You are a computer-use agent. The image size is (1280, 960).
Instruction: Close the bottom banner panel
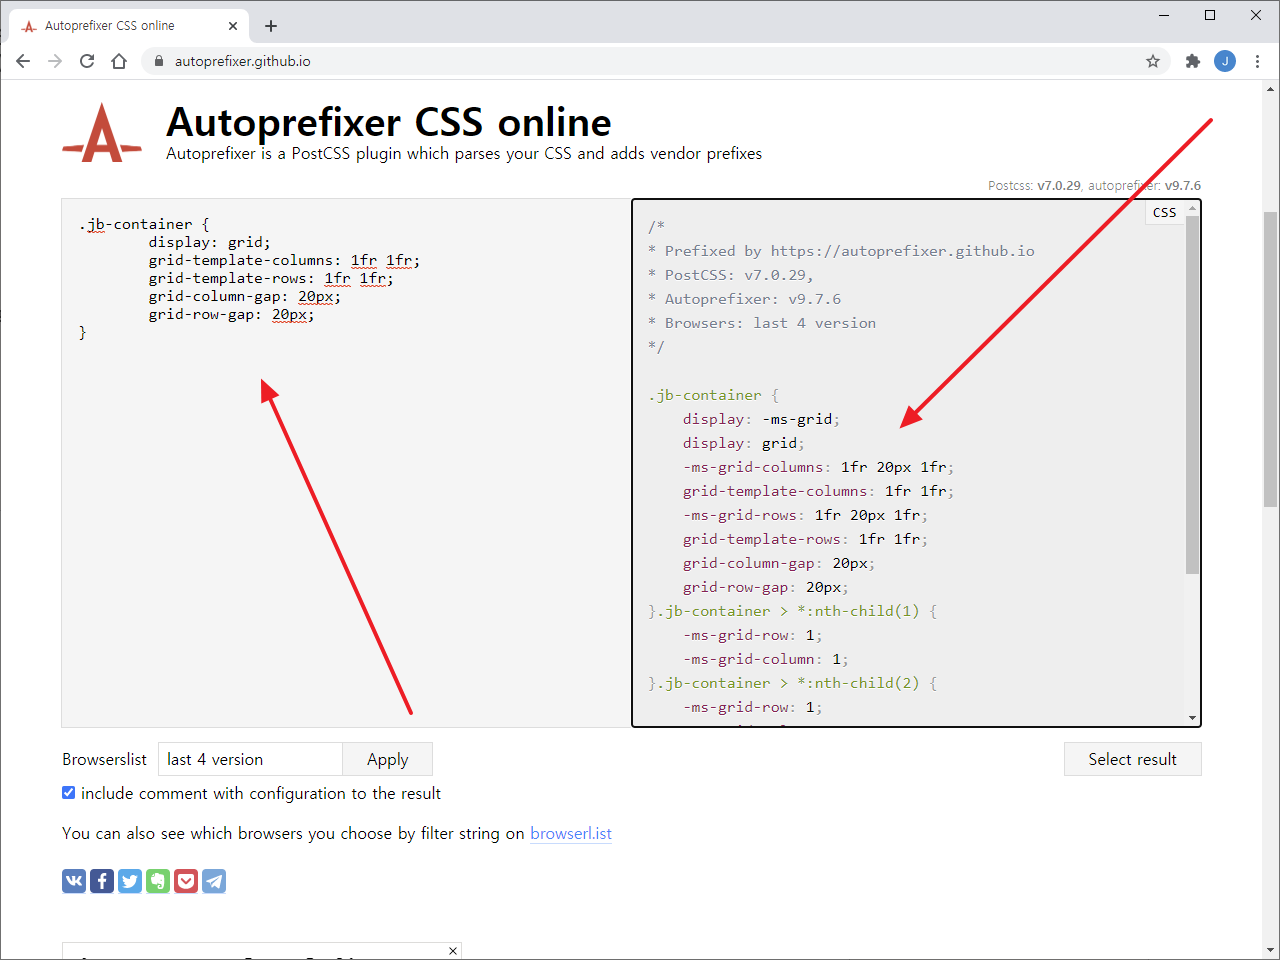pos(453,951)
